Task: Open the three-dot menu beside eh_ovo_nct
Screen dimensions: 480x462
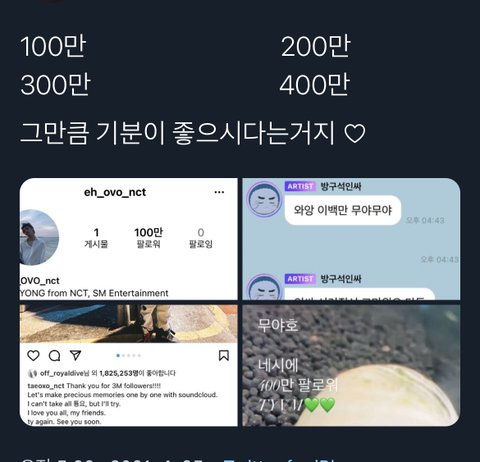Action: click(x=219, y=192)
